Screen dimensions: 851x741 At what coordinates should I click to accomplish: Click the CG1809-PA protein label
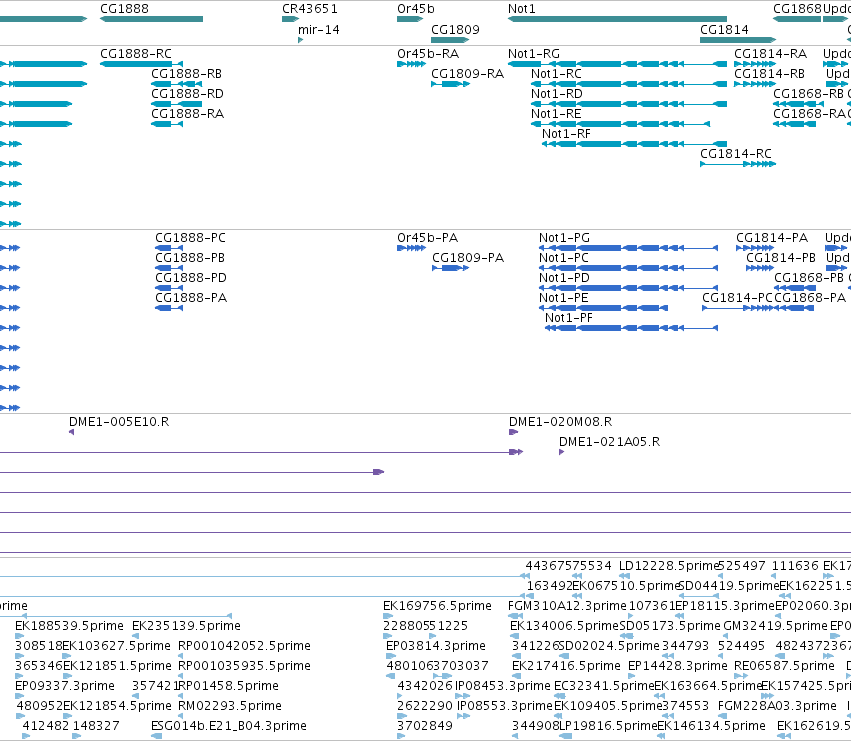[x=468, y=258]
